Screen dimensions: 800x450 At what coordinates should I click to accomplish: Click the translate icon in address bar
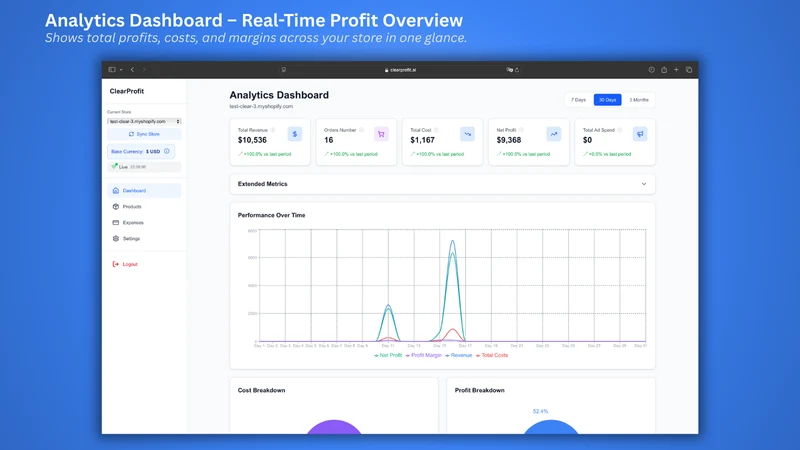point(509,70)
